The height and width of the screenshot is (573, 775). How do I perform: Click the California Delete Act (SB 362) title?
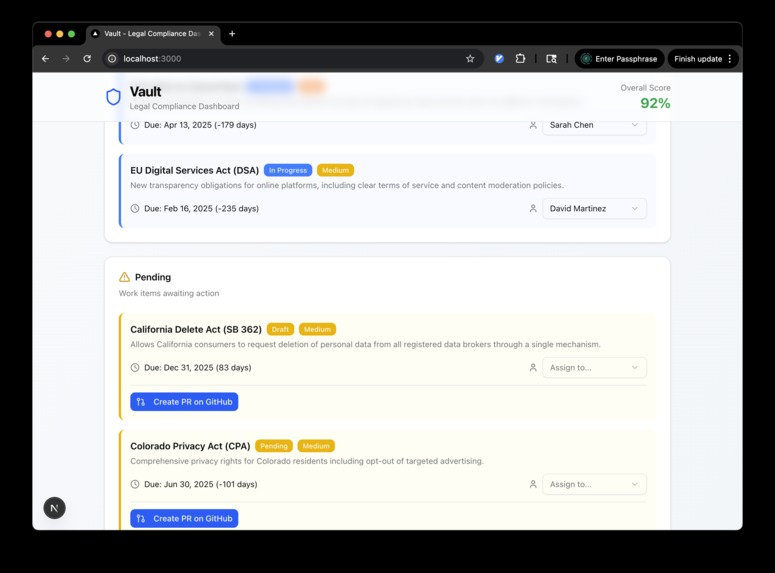pos(196,329)
